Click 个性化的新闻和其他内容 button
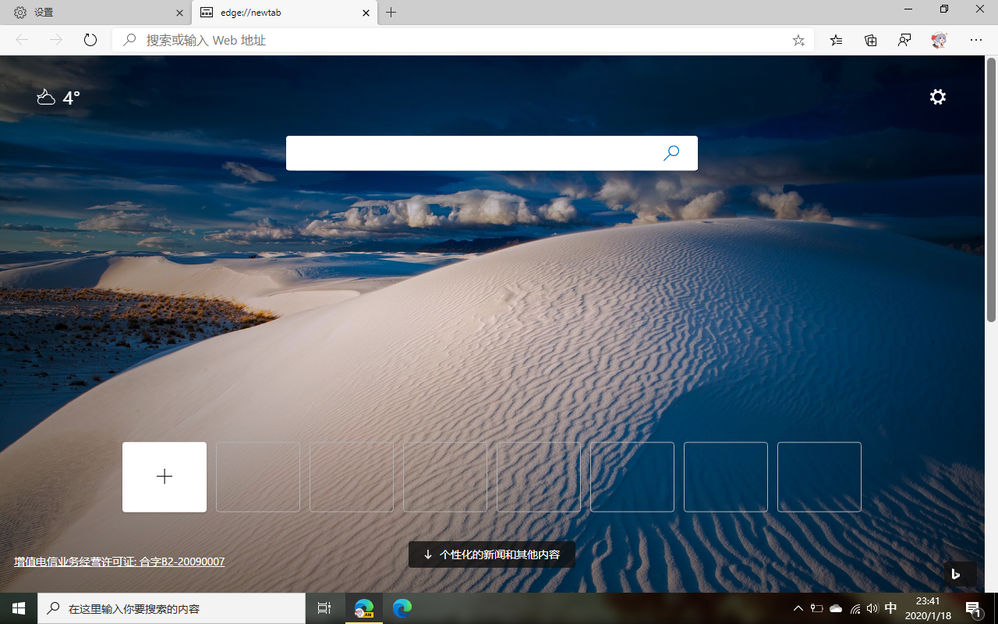998x624 pixels. 491,555
